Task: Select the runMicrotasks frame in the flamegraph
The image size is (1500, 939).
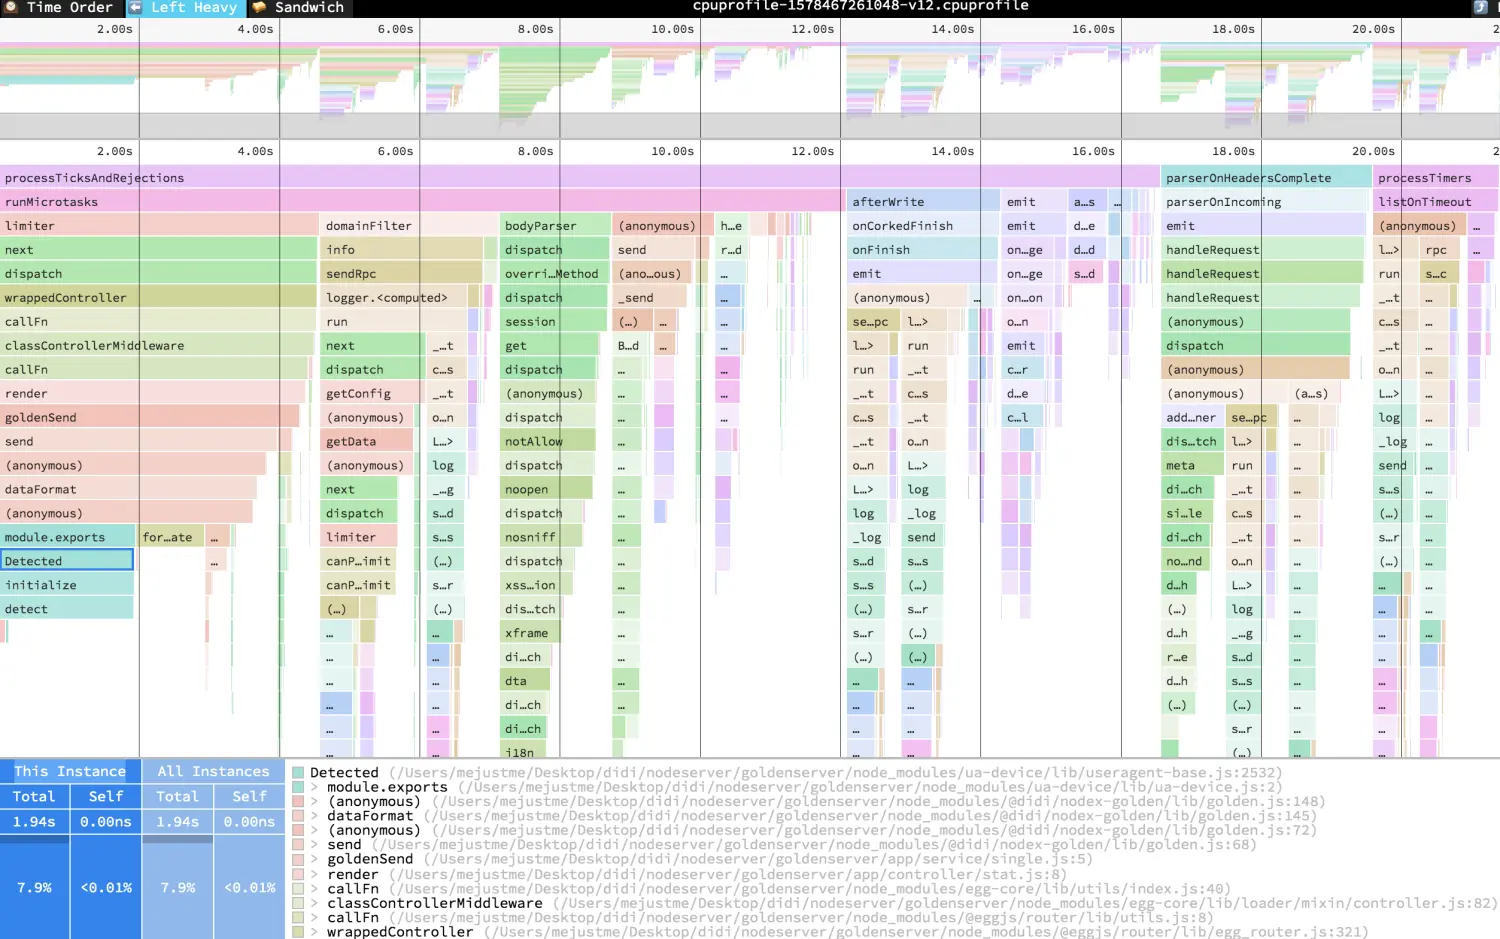Action: [x=421, y=202]
